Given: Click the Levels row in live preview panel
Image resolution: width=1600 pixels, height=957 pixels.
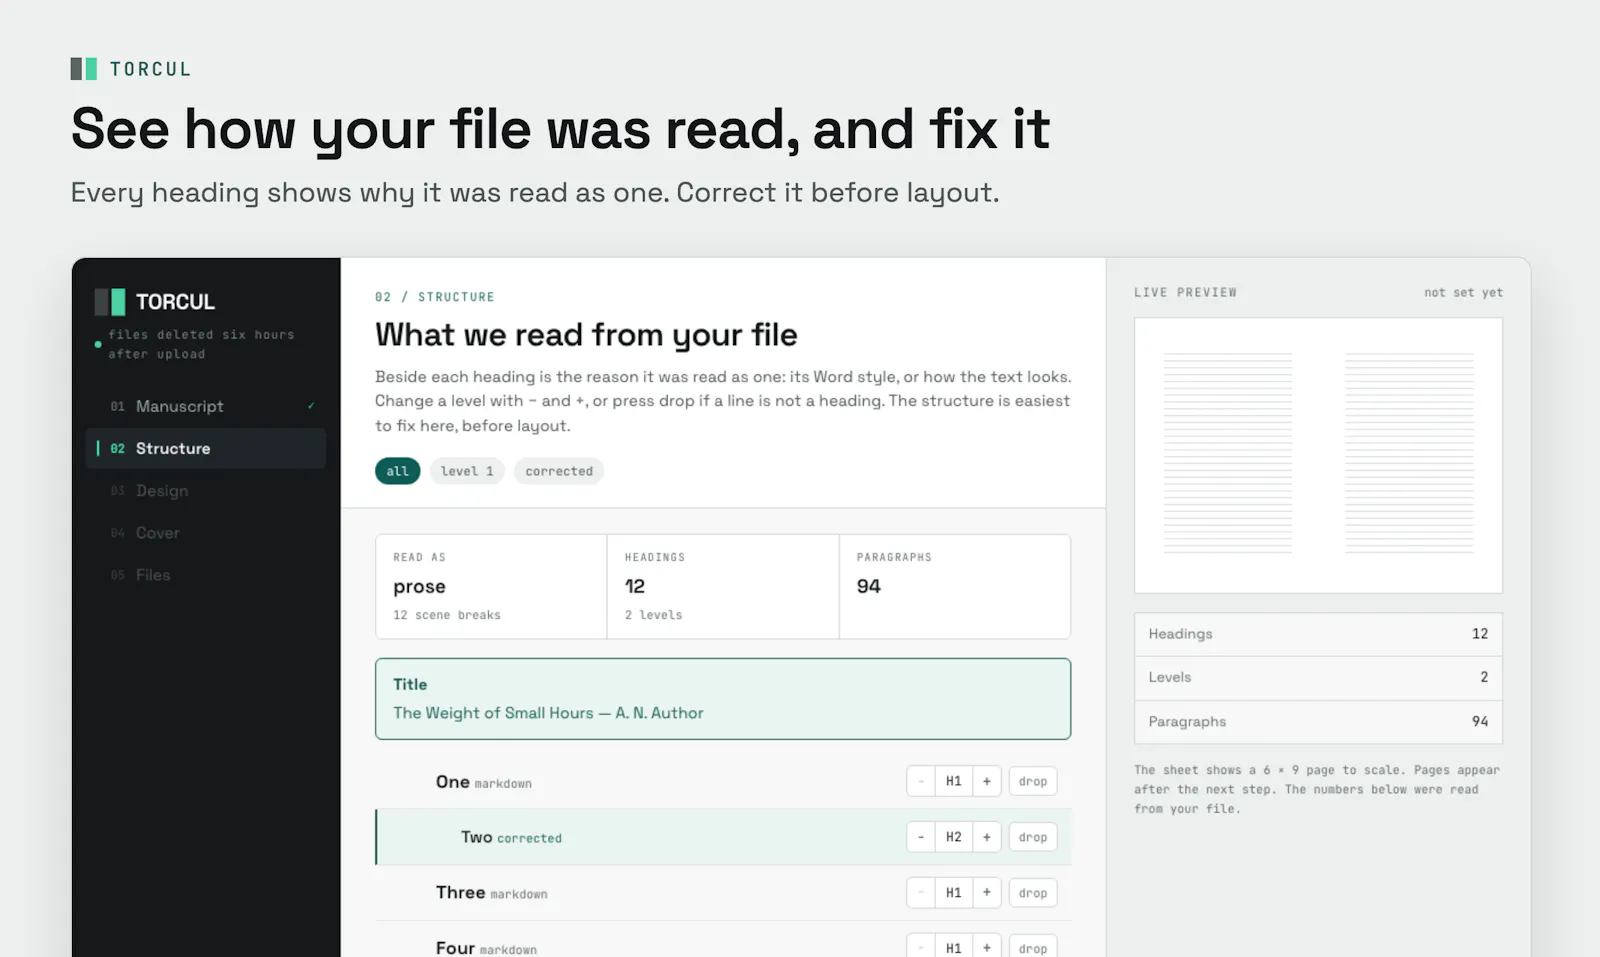Looking at the screenshot, I should (x=1318, y=677).
